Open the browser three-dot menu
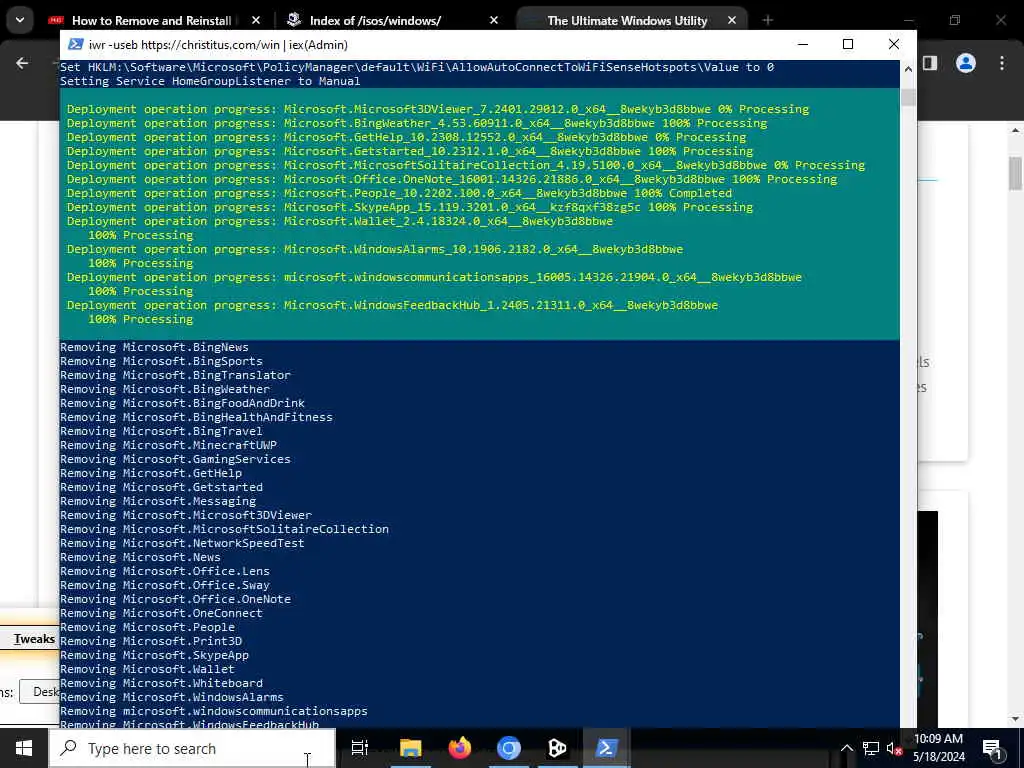The height and width of the screenshot is (768, 1024). pos(1002,63)
